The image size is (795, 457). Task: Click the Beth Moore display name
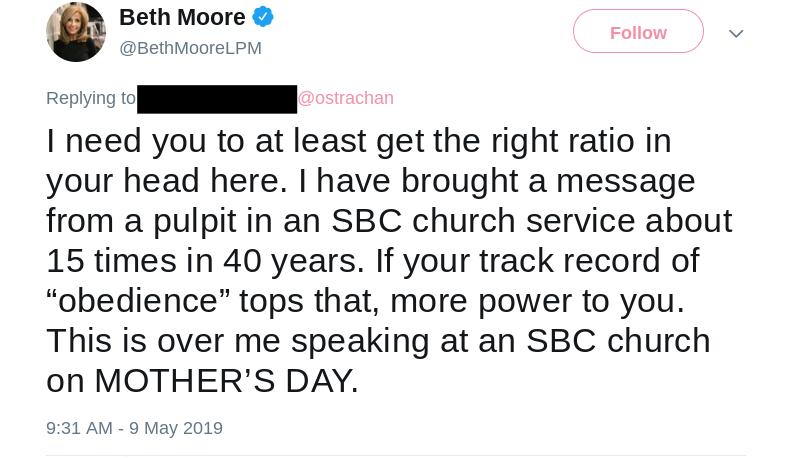pyautogui.click(x=182, y=17)
